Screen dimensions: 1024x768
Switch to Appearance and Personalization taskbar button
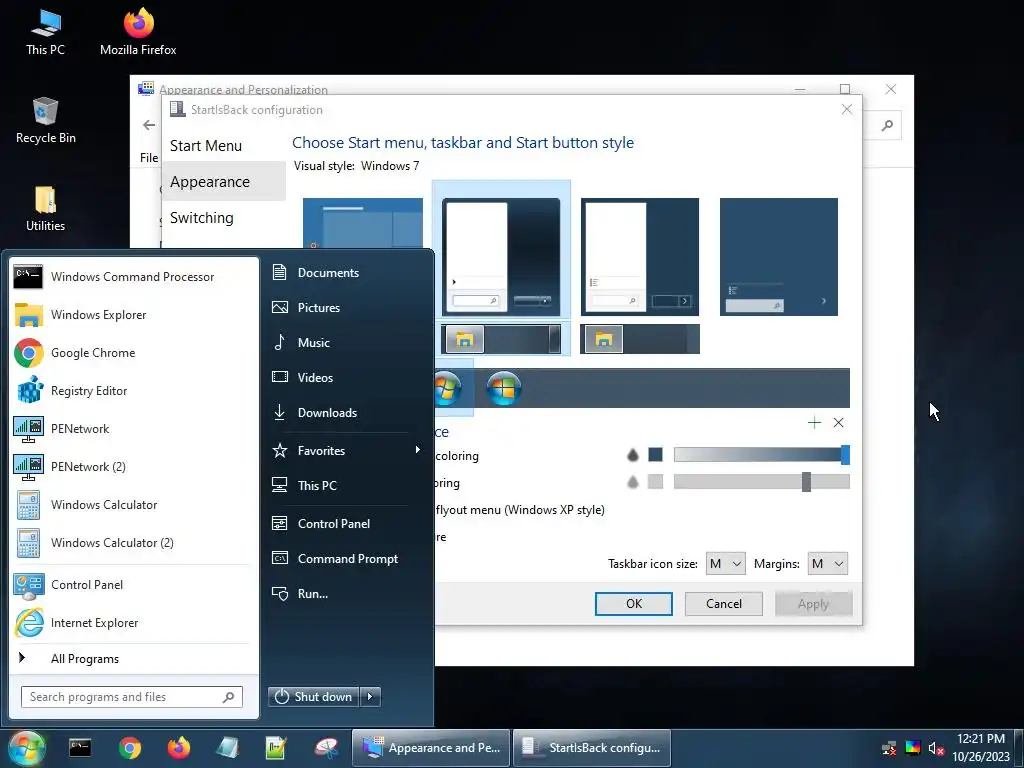point(431,748)
